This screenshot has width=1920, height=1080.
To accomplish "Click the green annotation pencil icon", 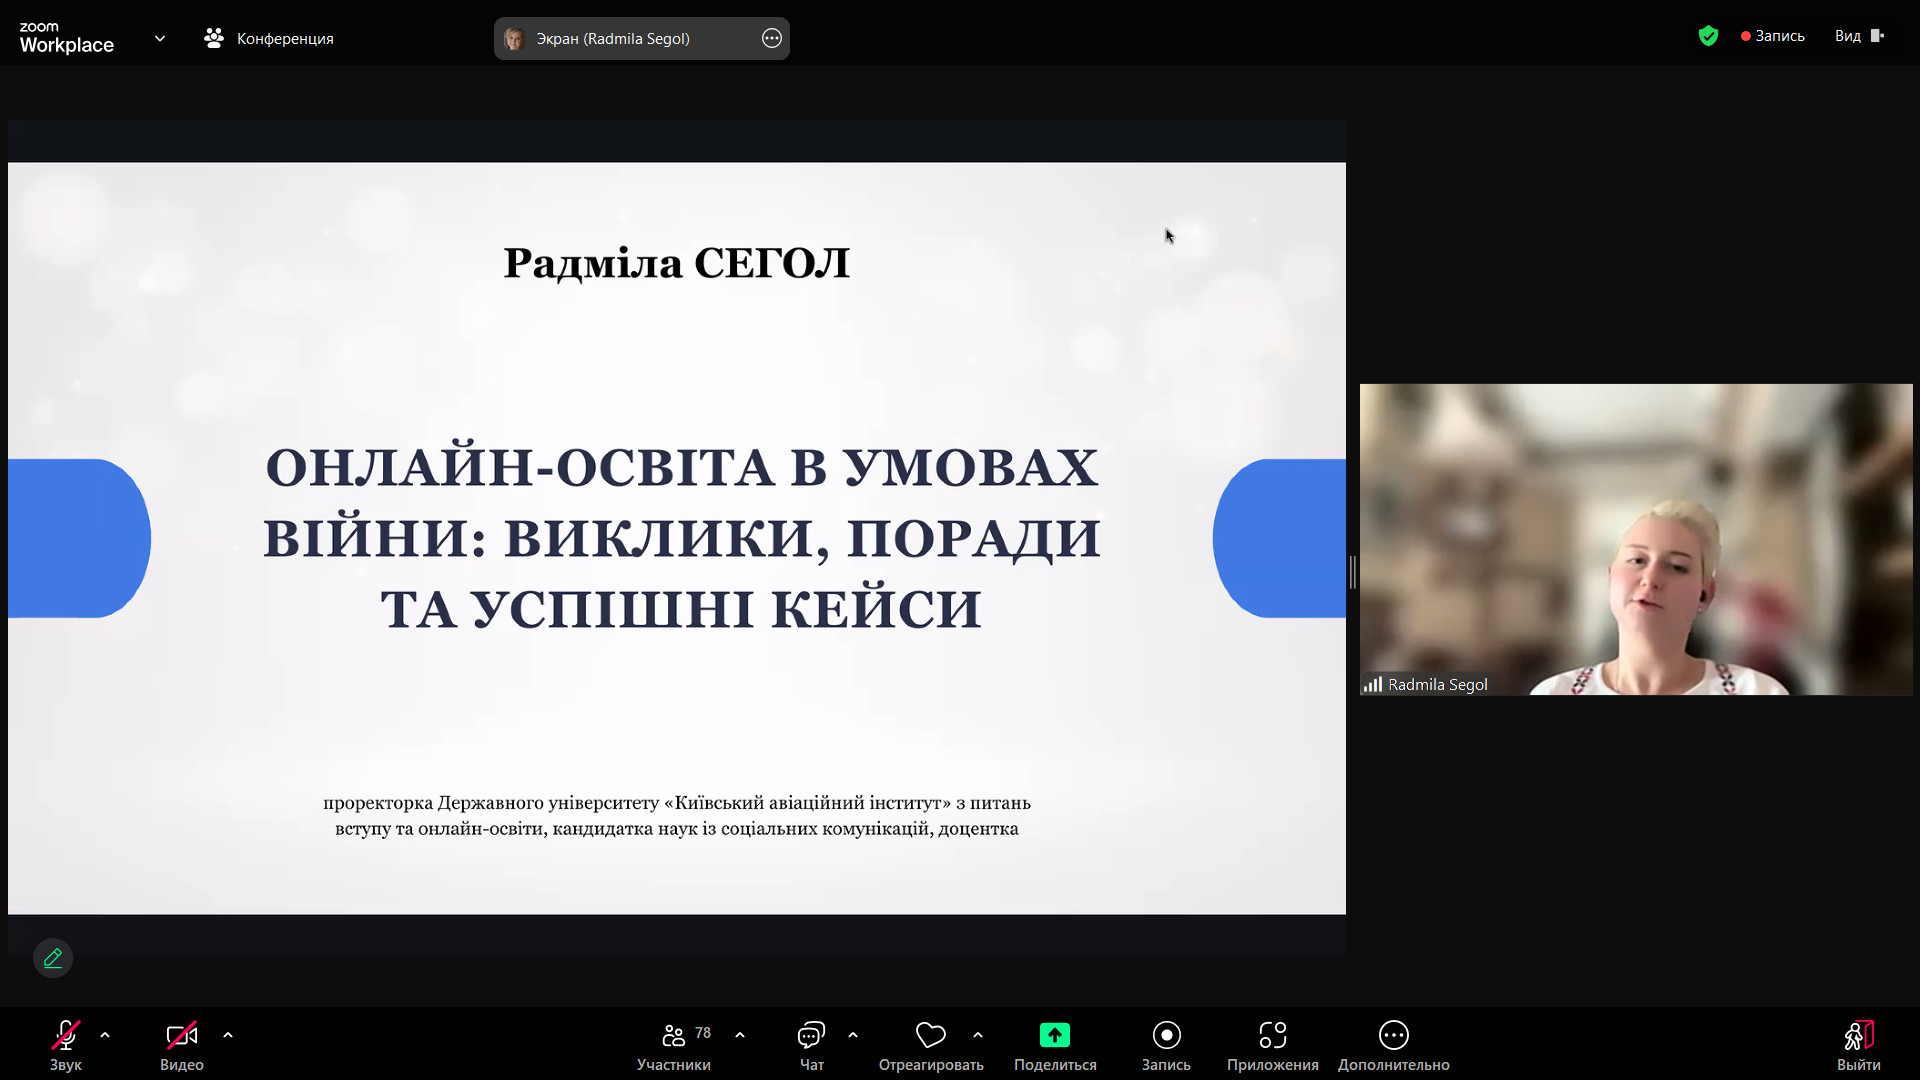I will 53,958.
